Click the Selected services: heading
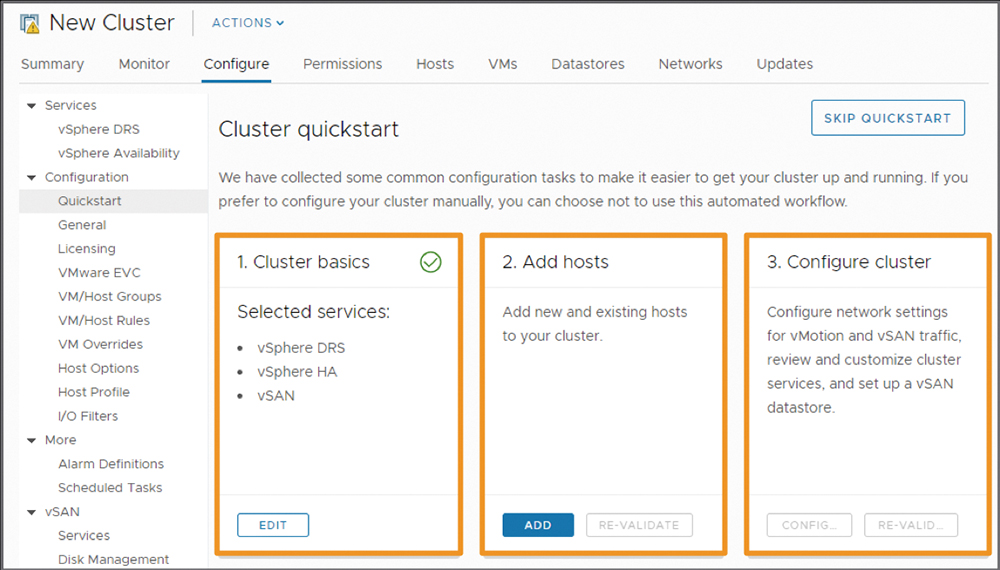Image resolution: width=1000 pixels, height=570 pixels. (313, 312)
